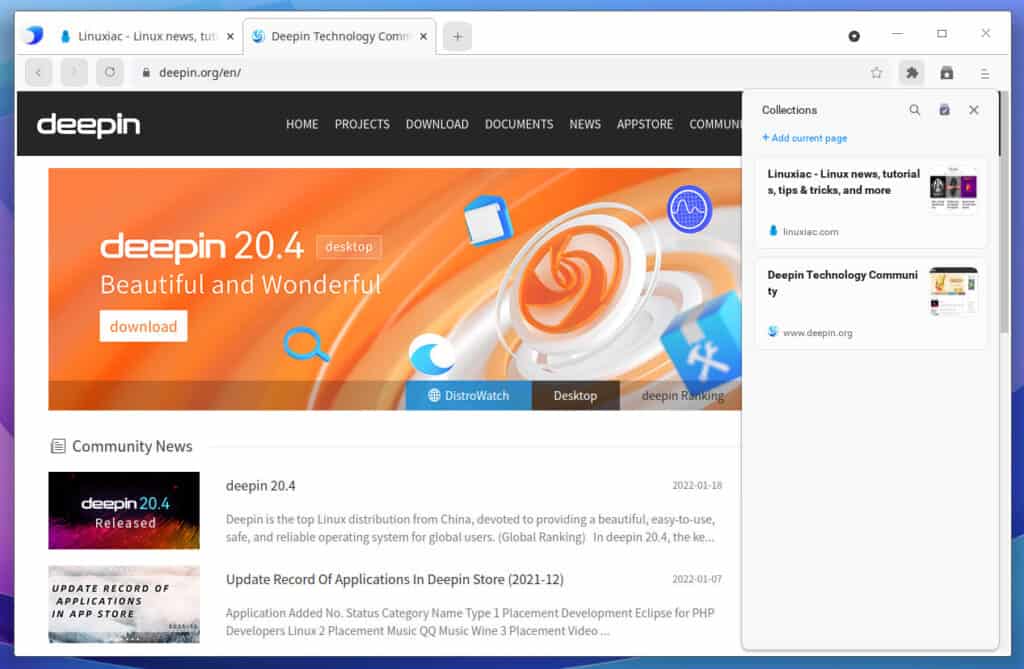Reload the current page
Screen dimensions: 1024x669
pos(110,73)
